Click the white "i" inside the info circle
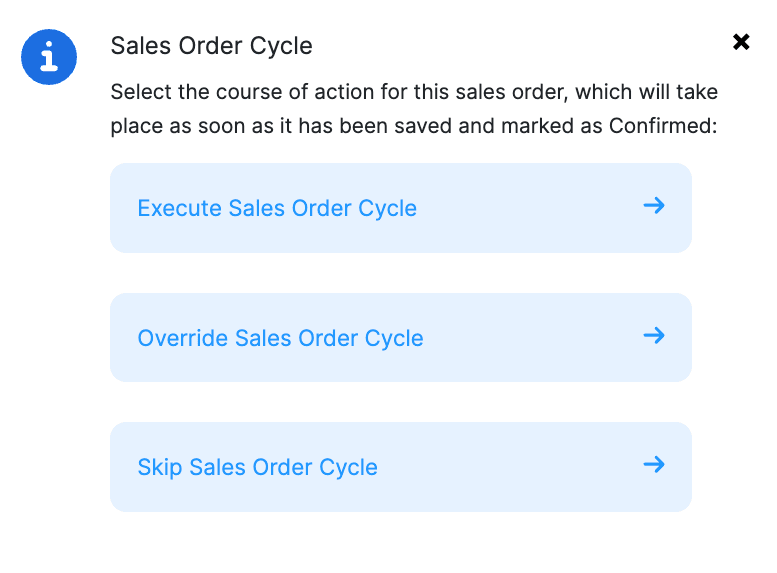 [x=49, y=57]
